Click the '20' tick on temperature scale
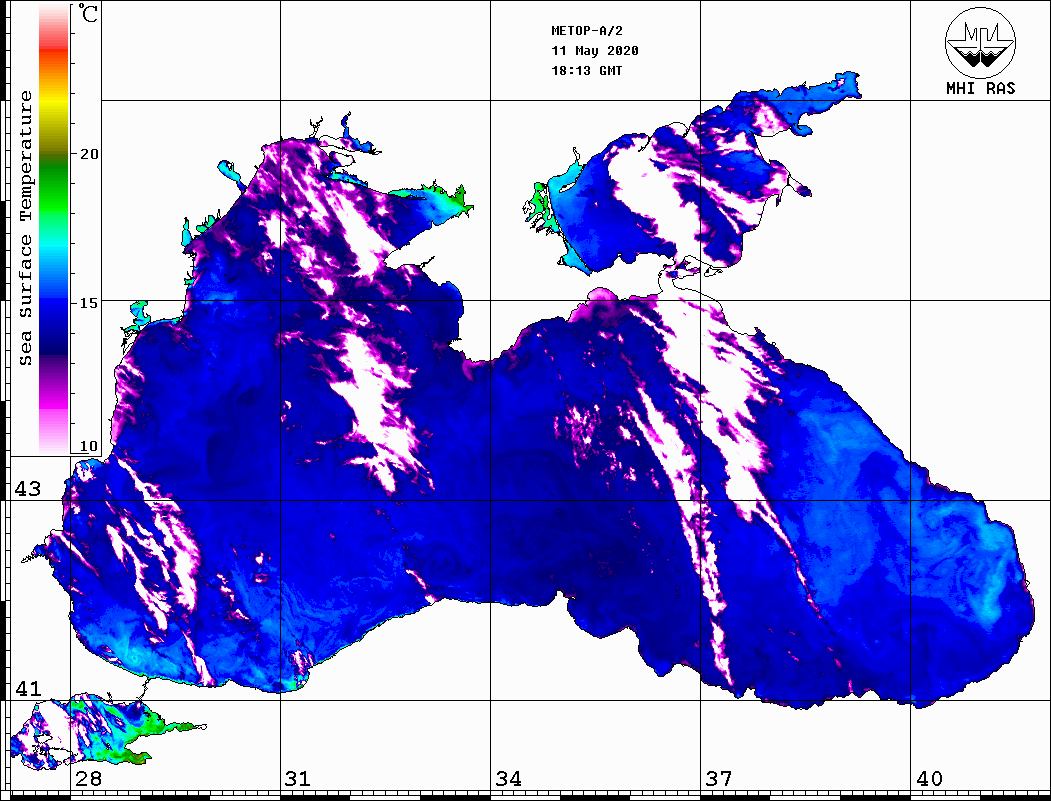 [x=88, y=154]
